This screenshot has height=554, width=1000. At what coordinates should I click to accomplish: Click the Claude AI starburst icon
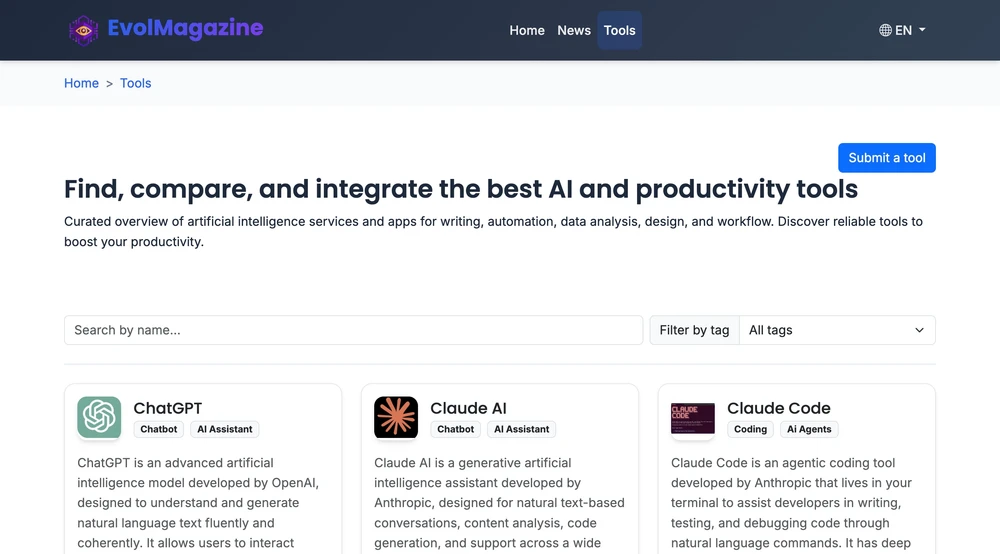[396, 417]
